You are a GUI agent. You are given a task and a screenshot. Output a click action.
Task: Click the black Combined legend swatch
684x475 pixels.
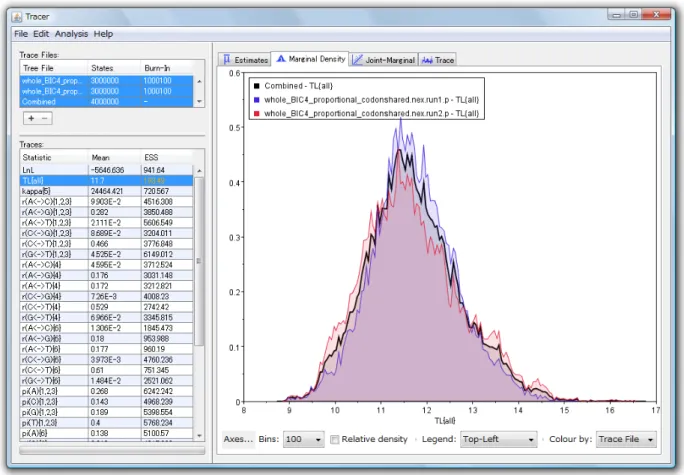coord(257,86)
